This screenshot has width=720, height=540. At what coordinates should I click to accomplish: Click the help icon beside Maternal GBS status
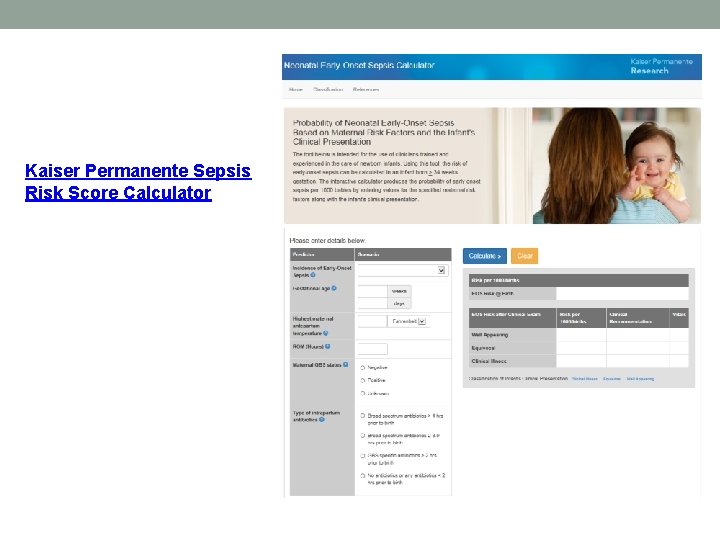click(x=345, y=365)
